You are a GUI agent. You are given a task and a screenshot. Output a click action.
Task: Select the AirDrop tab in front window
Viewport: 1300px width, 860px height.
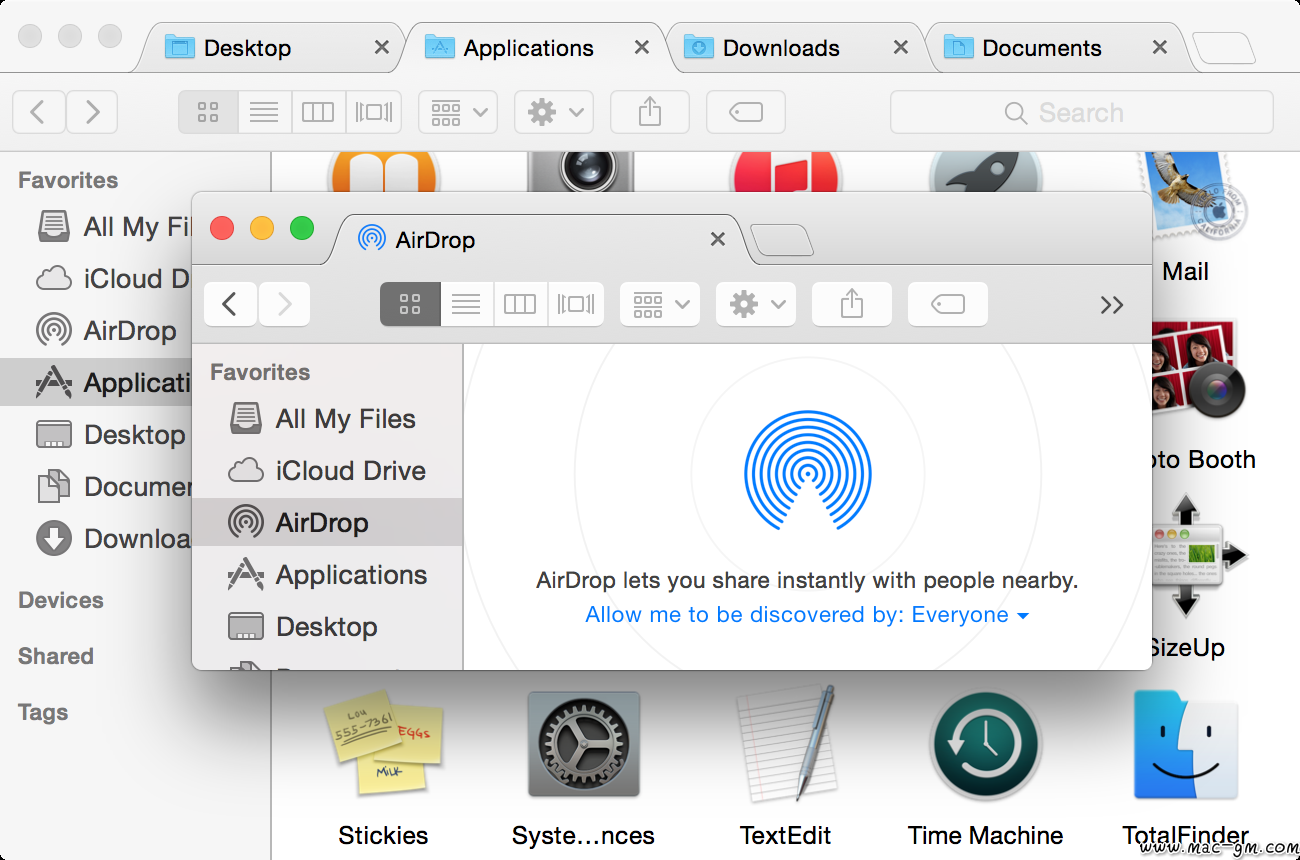click(x=535, y=240)
